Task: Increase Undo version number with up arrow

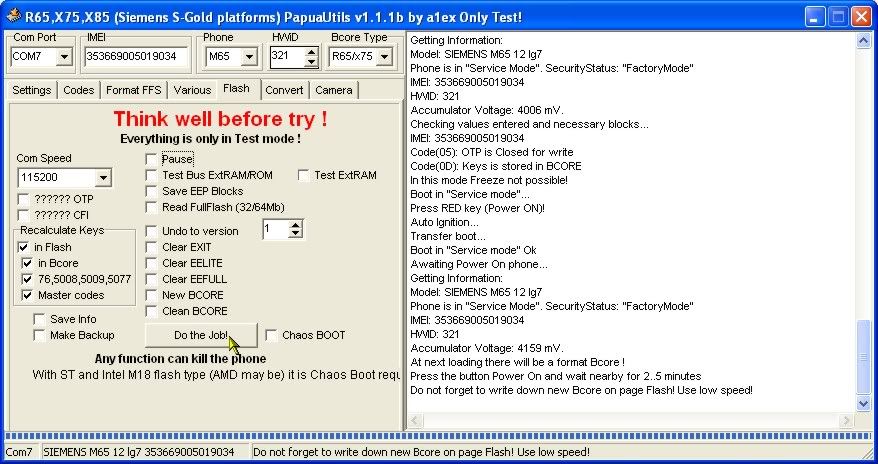Action: (296, 224)
